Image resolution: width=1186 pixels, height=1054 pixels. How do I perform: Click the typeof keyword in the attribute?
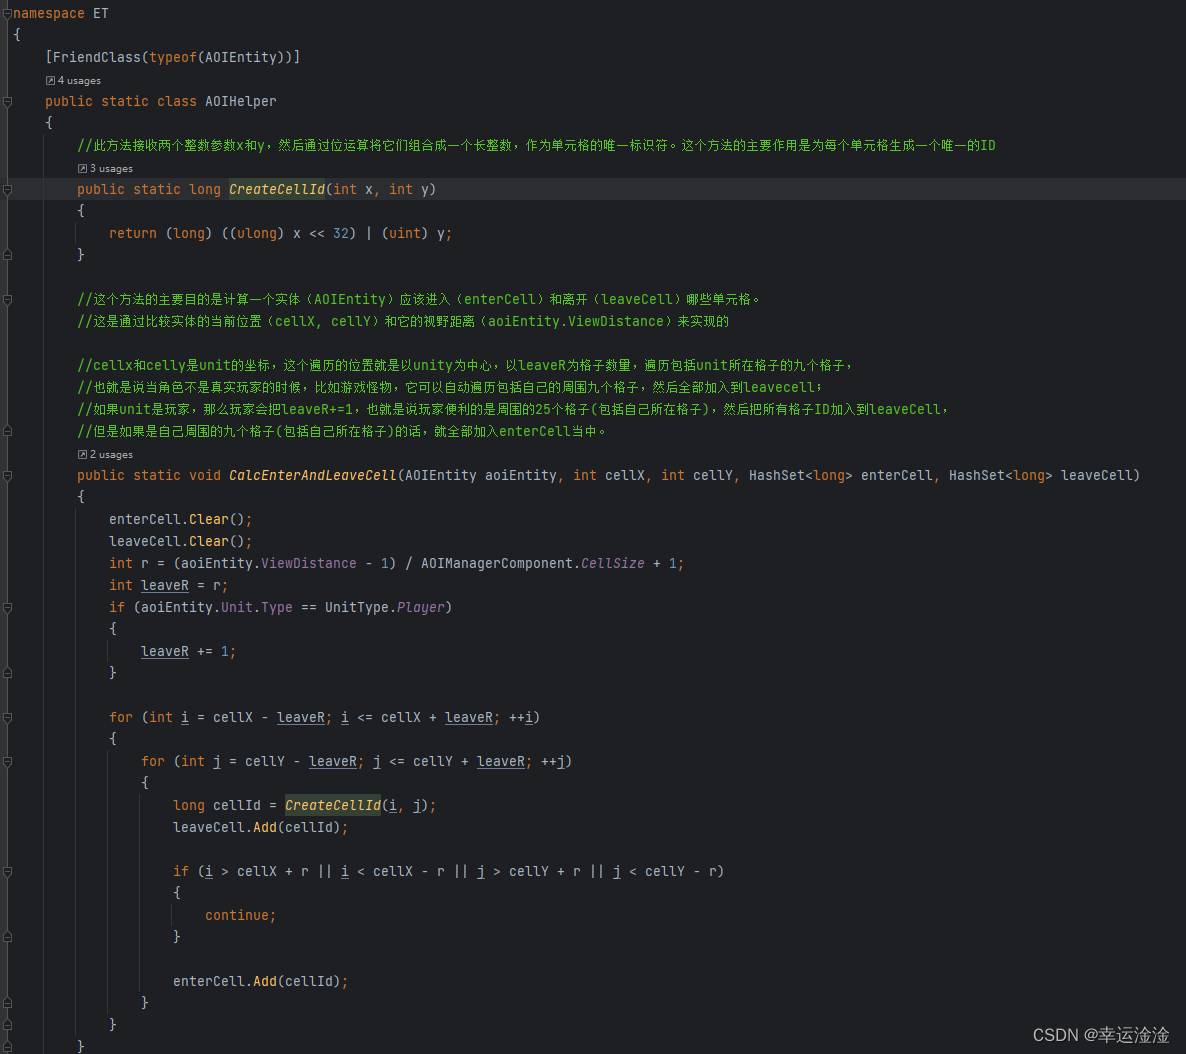(x=172, y=58)
